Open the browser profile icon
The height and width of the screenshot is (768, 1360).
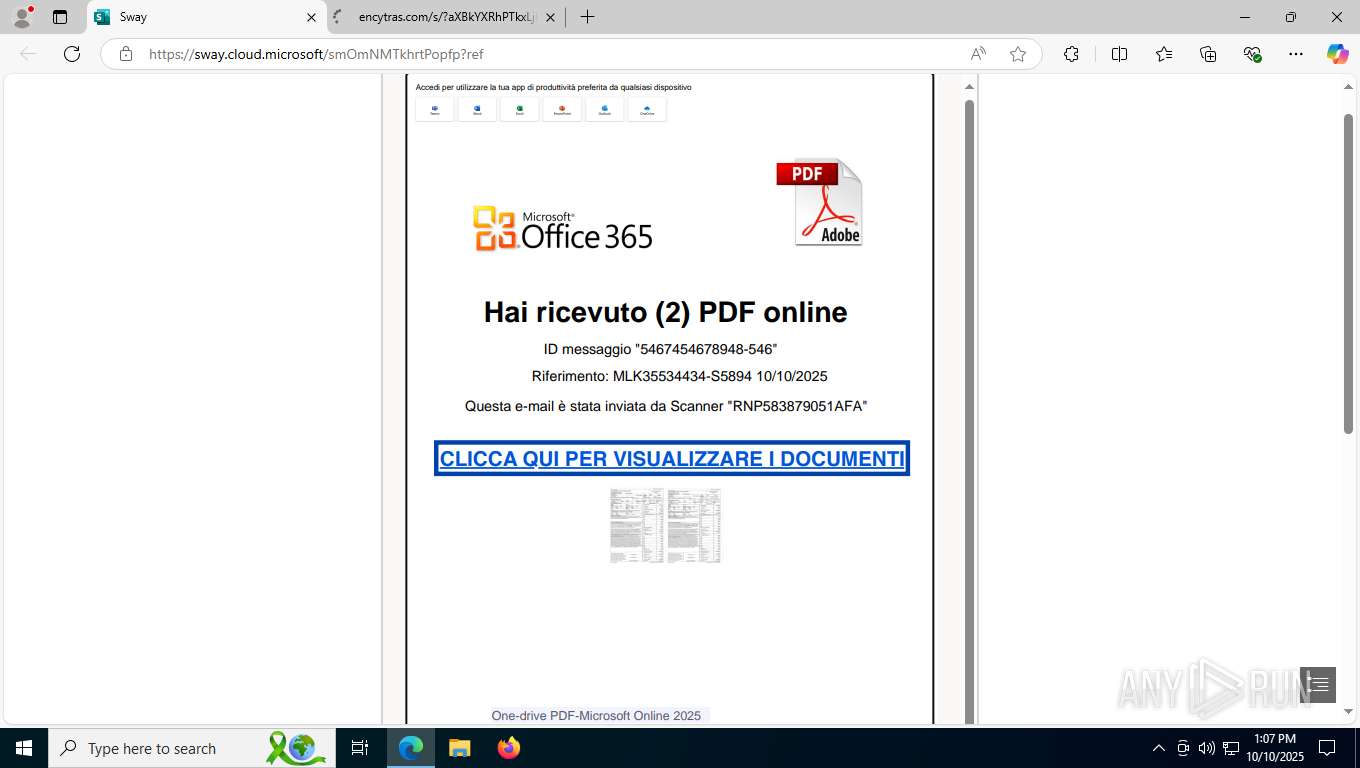21,17
